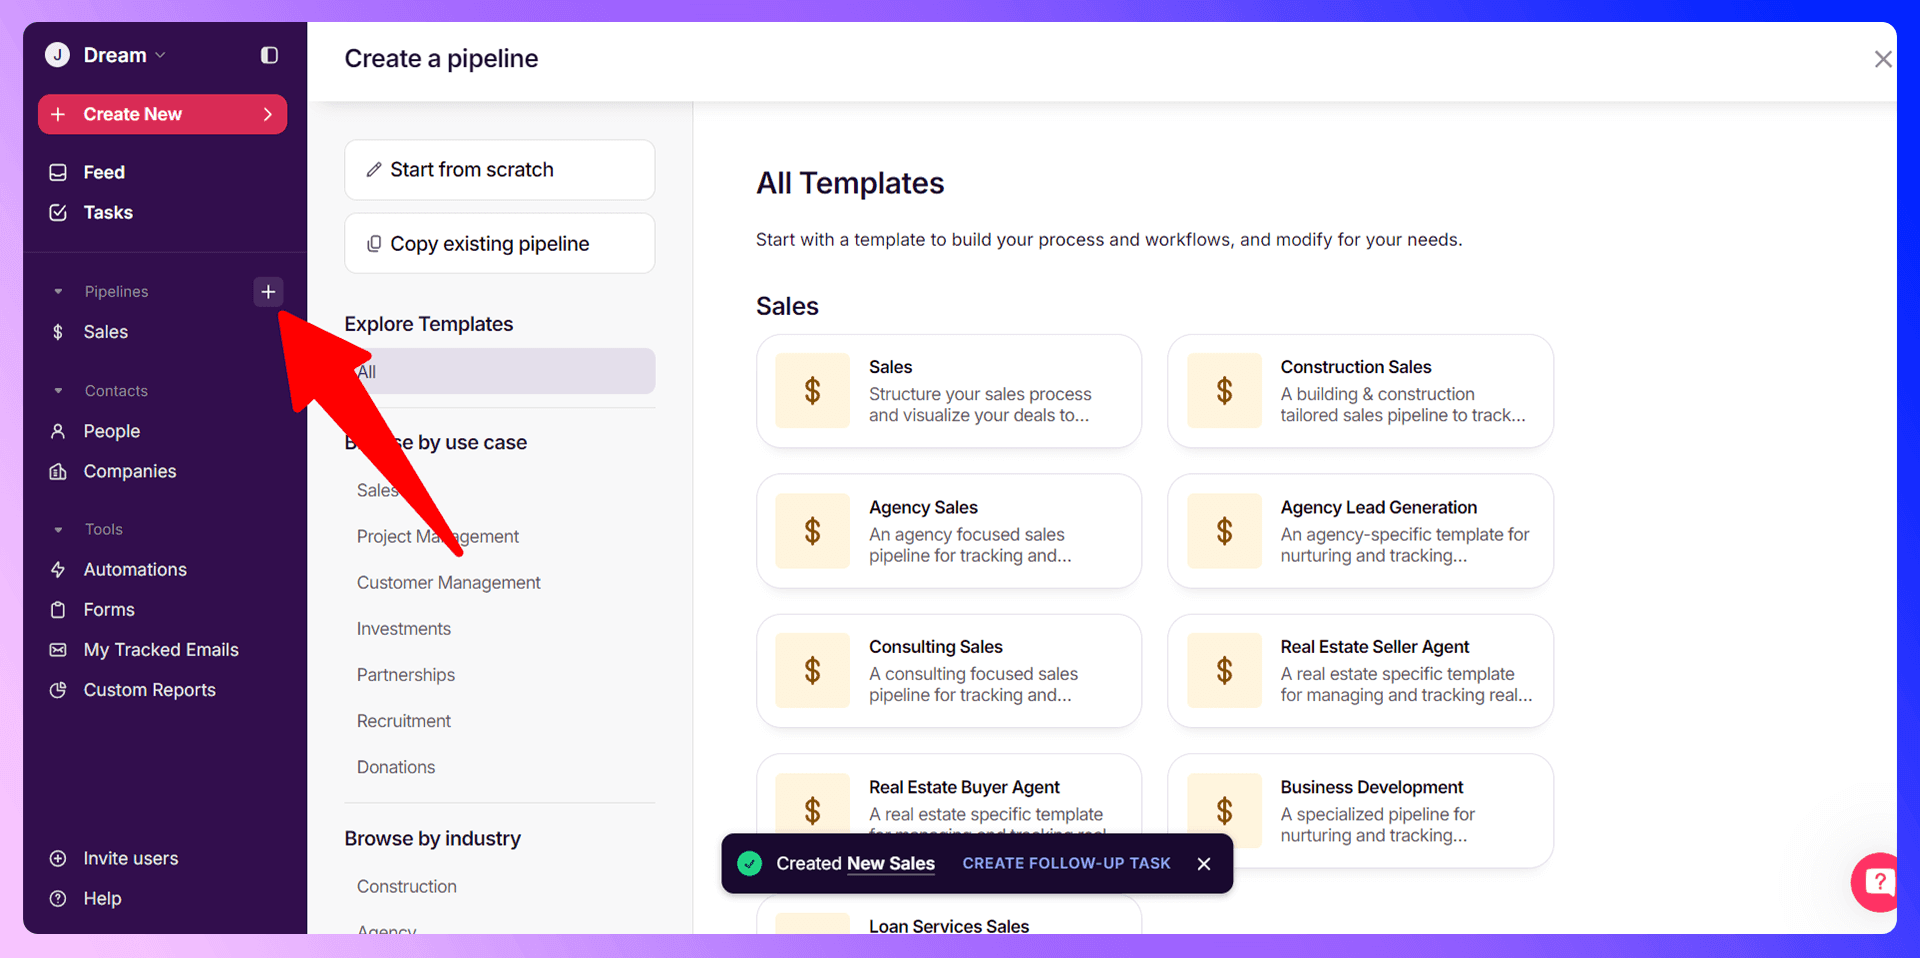Screen dimensions: 1920x958
Task: Choose the Agency Lead Generation template
Action: 1360,531
